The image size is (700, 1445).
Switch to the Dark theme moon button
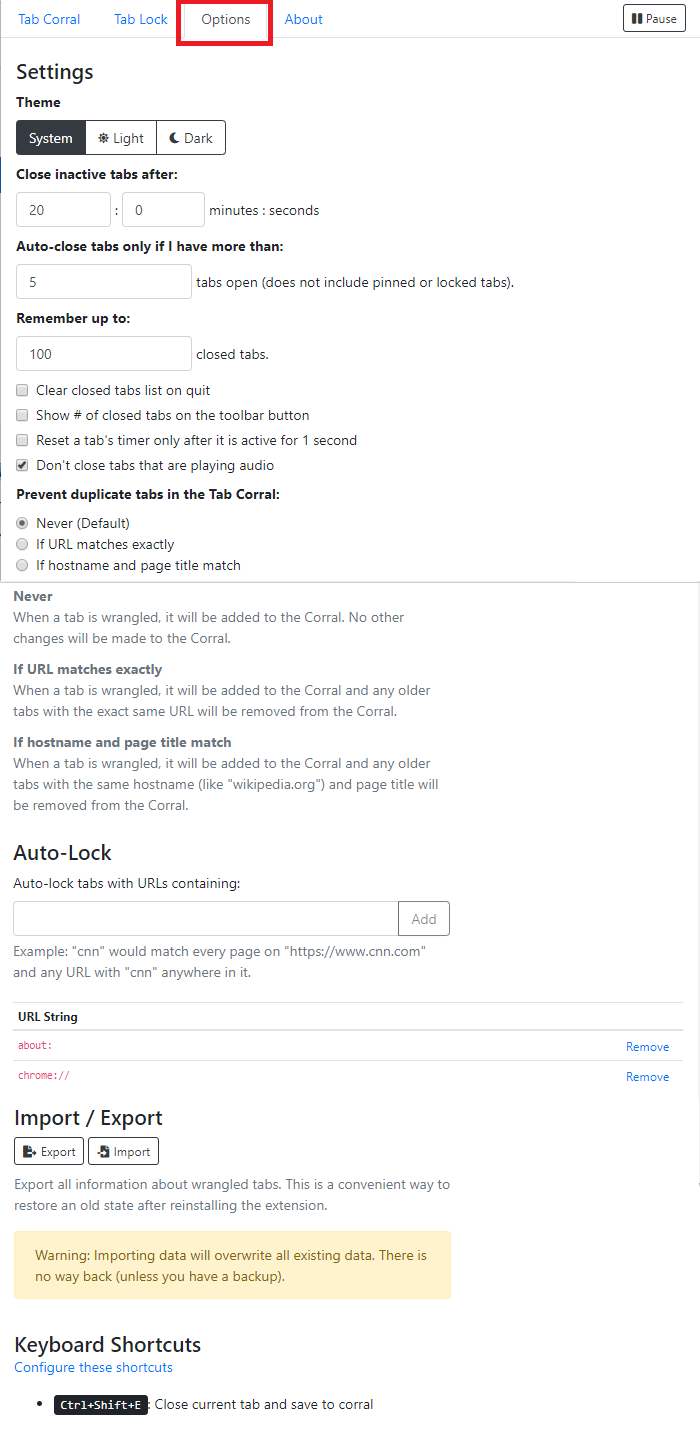click(191, 138)
